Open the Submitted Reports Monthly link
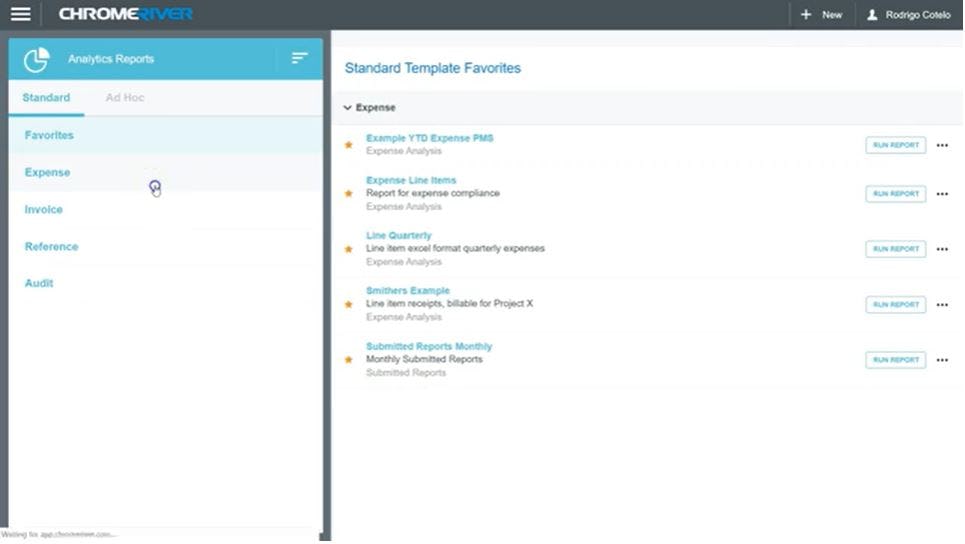Screen dimensions: 965x544 coord(429,346)
